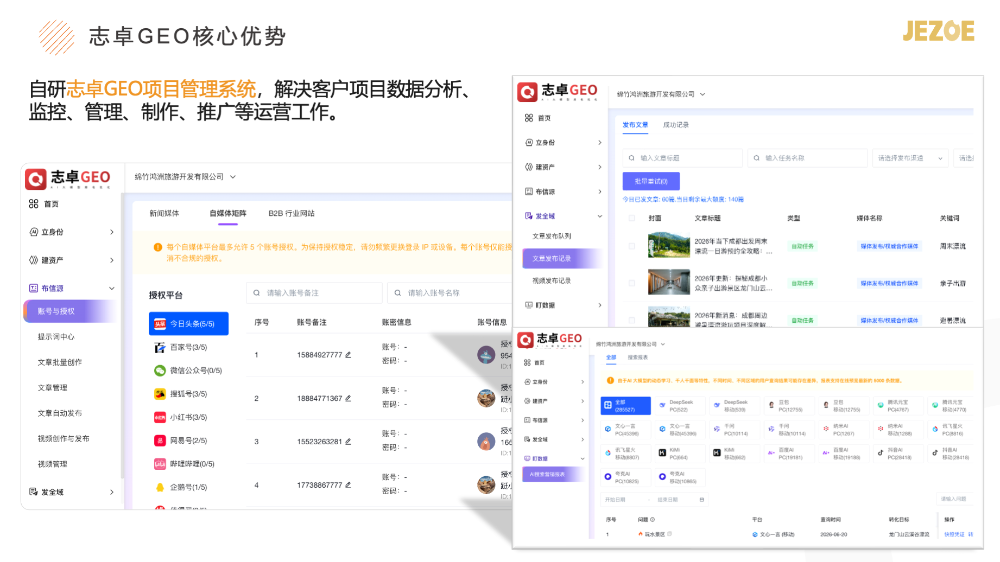1000x562 pixels.
Task: Click 布信源 sidebar icon in left window
Action: [x=34, y=288]
